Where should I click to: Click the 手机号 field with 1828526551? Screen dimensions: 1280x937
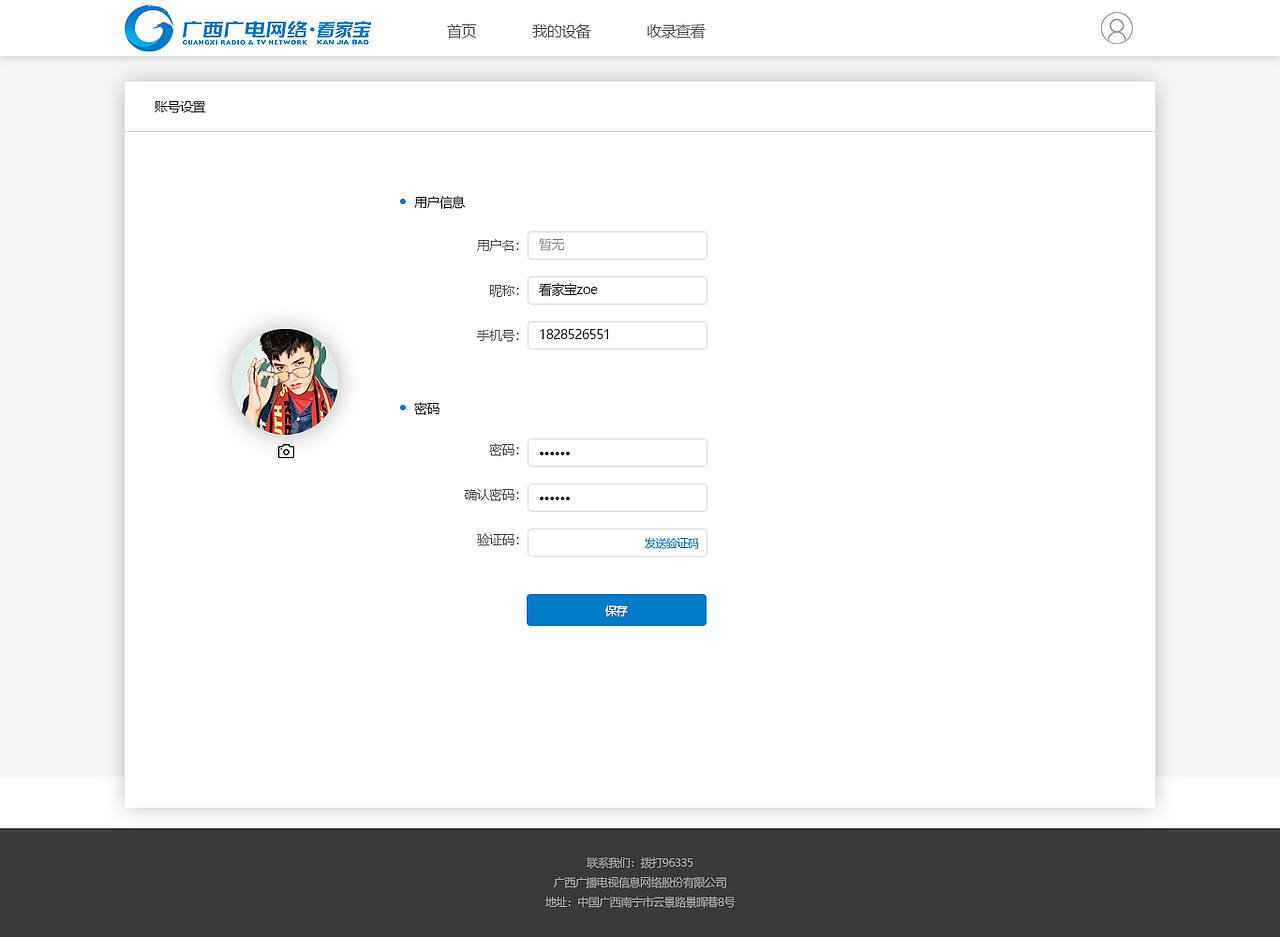pos(617,335)
